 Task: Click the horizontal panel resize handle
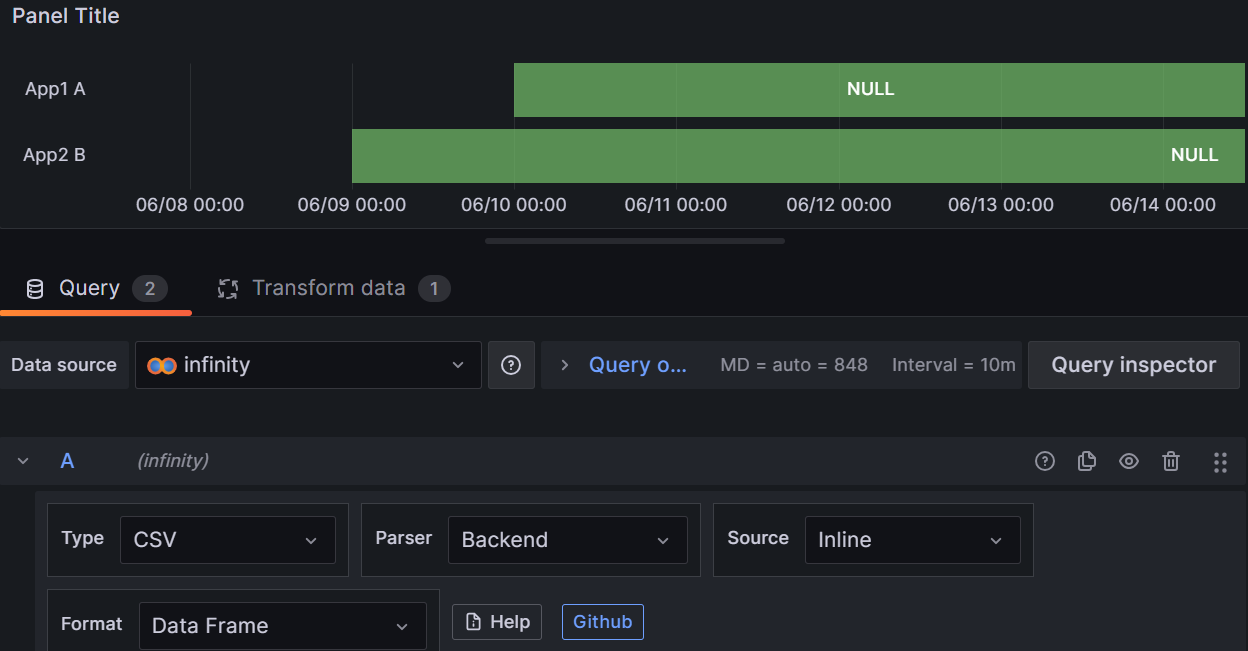(x=635, y=241)
